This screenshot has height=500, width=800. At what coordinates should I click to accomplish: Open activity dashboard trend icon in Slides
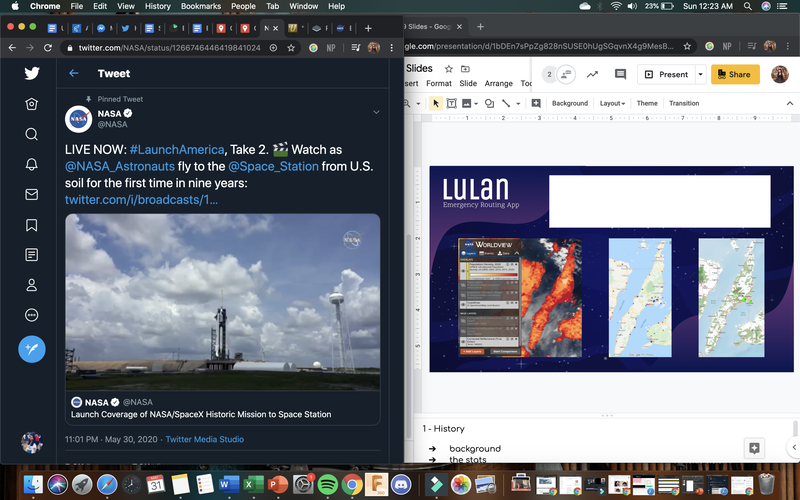(592, 74)
